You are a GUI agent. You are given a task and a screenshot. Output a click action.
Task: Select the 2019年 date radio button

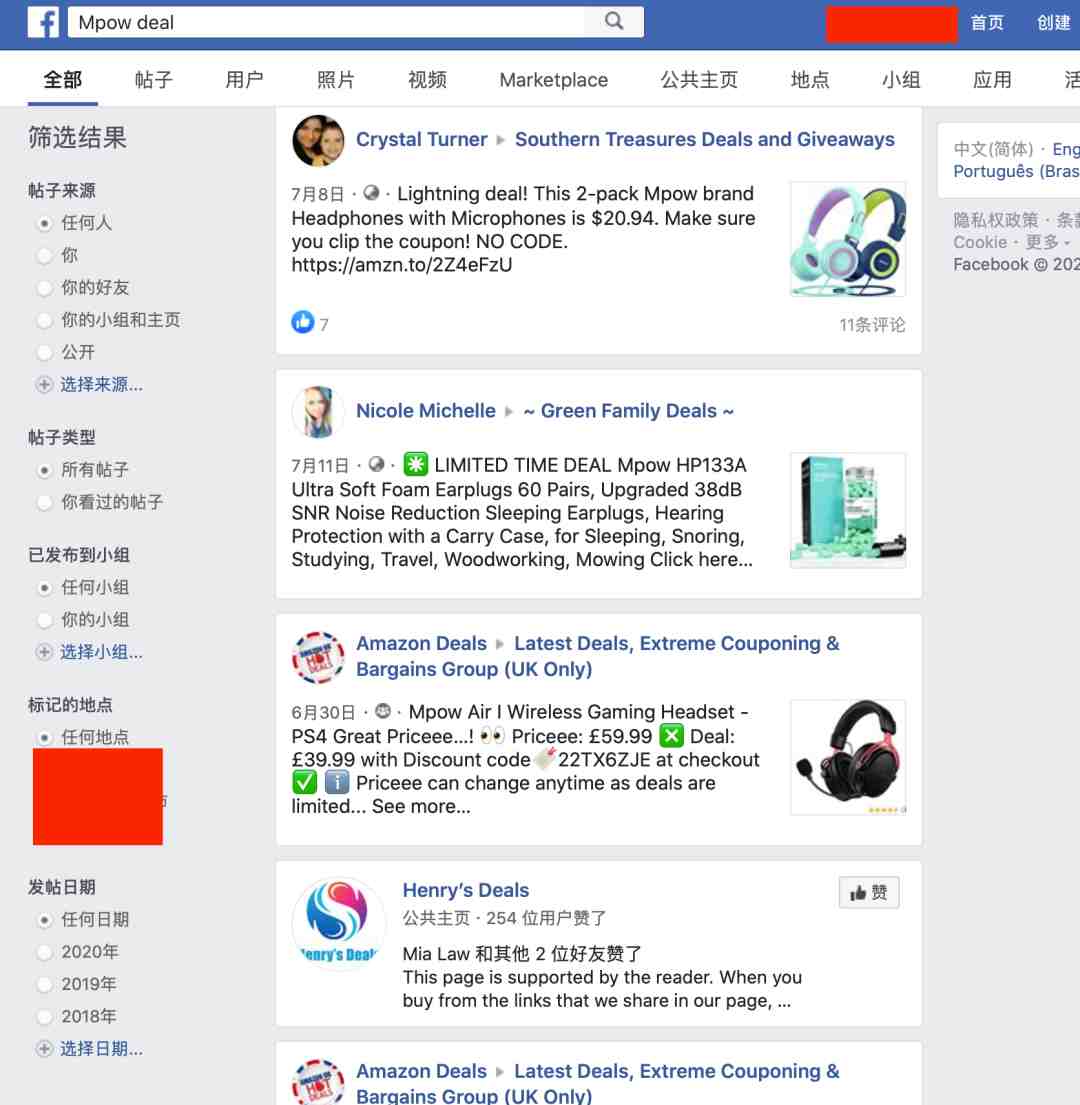44,984
